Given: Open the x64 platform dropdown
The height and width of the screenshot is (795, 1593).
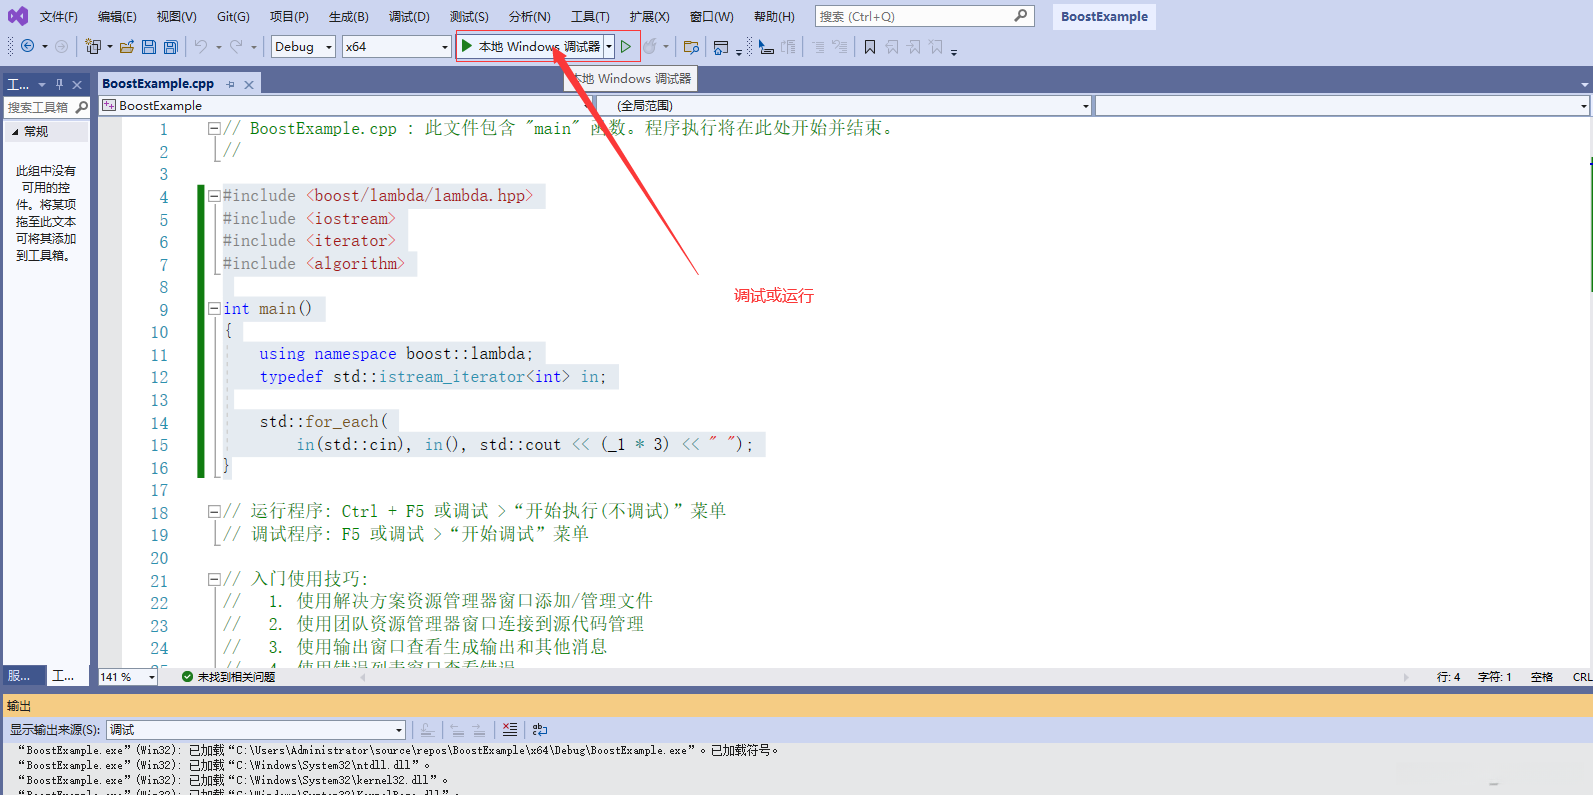Looking at the screenshot, I should (x=397, y=46).
